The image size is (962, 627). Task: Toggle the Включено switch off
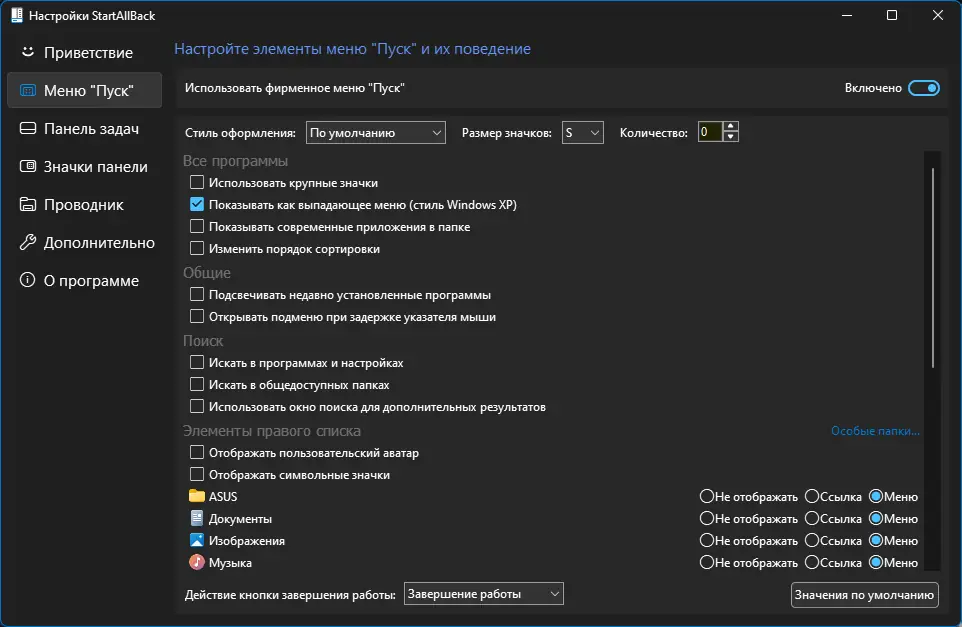point(923,88)
